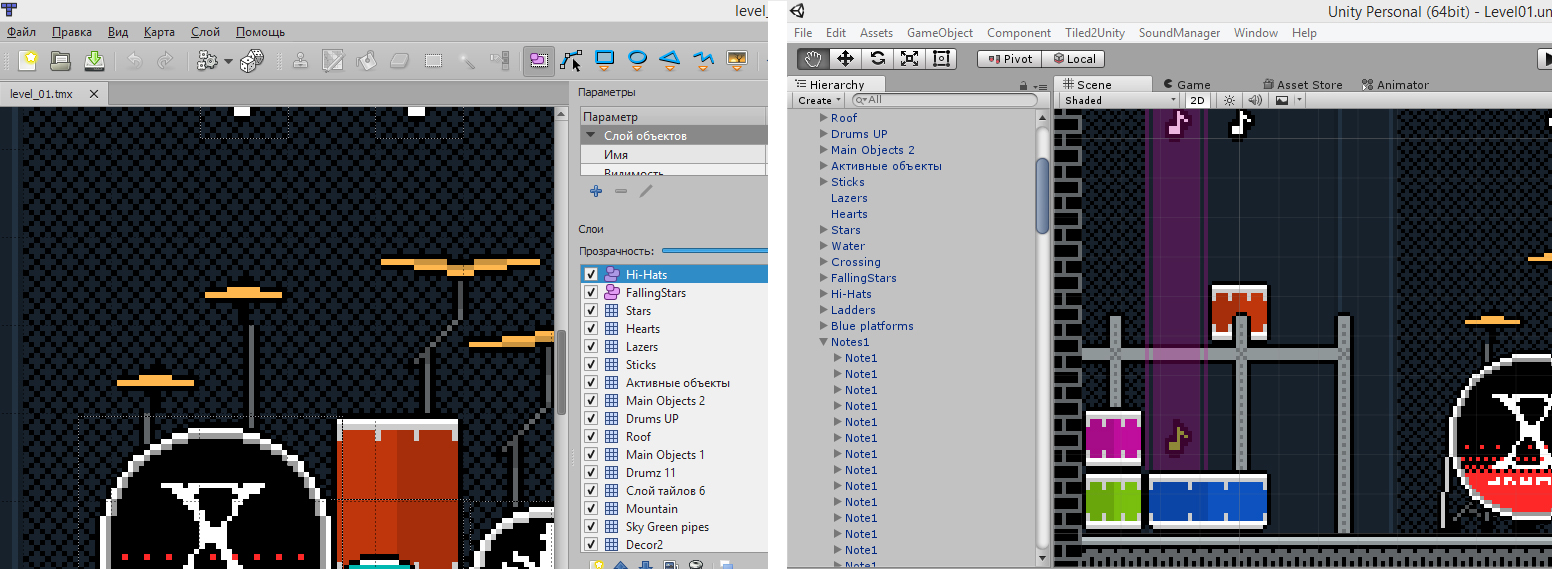This screenshot has width=1552, height=569.
Task: Select Unity's Rotate tool
Action: click(877, 58)
